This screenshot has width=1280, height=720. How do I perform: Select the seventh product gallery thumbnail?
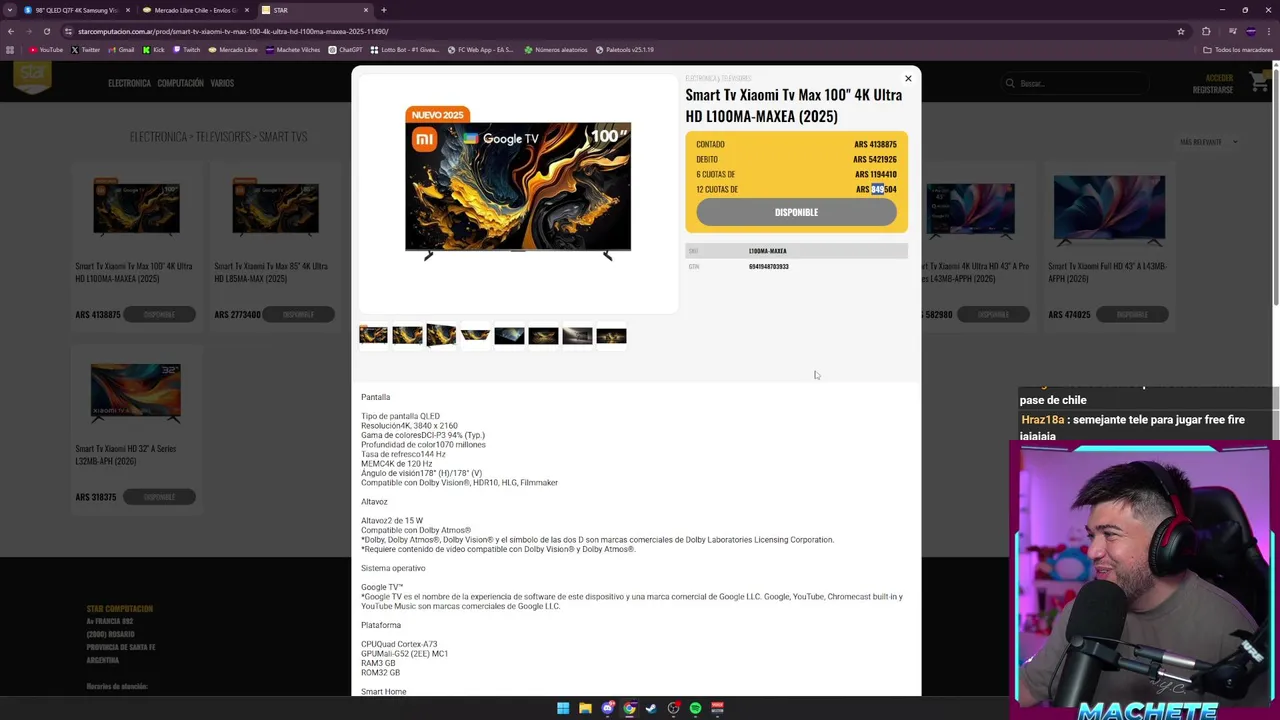577,336
